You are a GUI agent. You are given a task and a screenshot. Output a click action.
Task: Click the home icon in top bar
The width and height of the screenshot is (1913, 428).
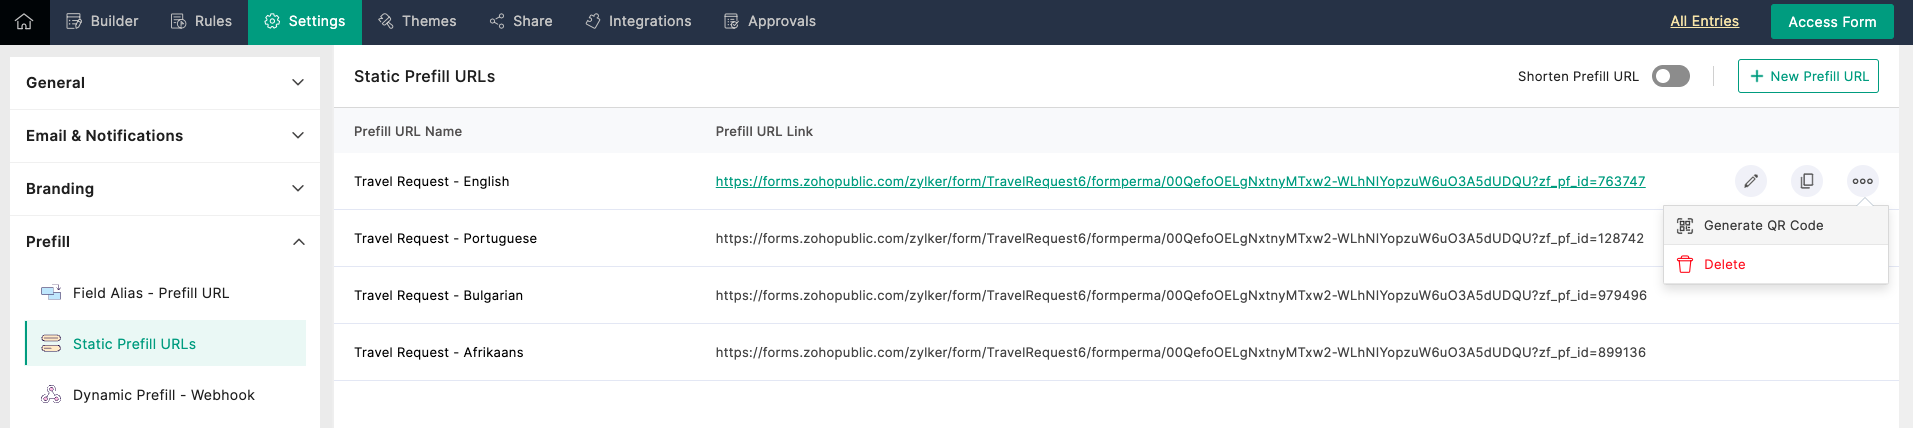click(24, 21)
